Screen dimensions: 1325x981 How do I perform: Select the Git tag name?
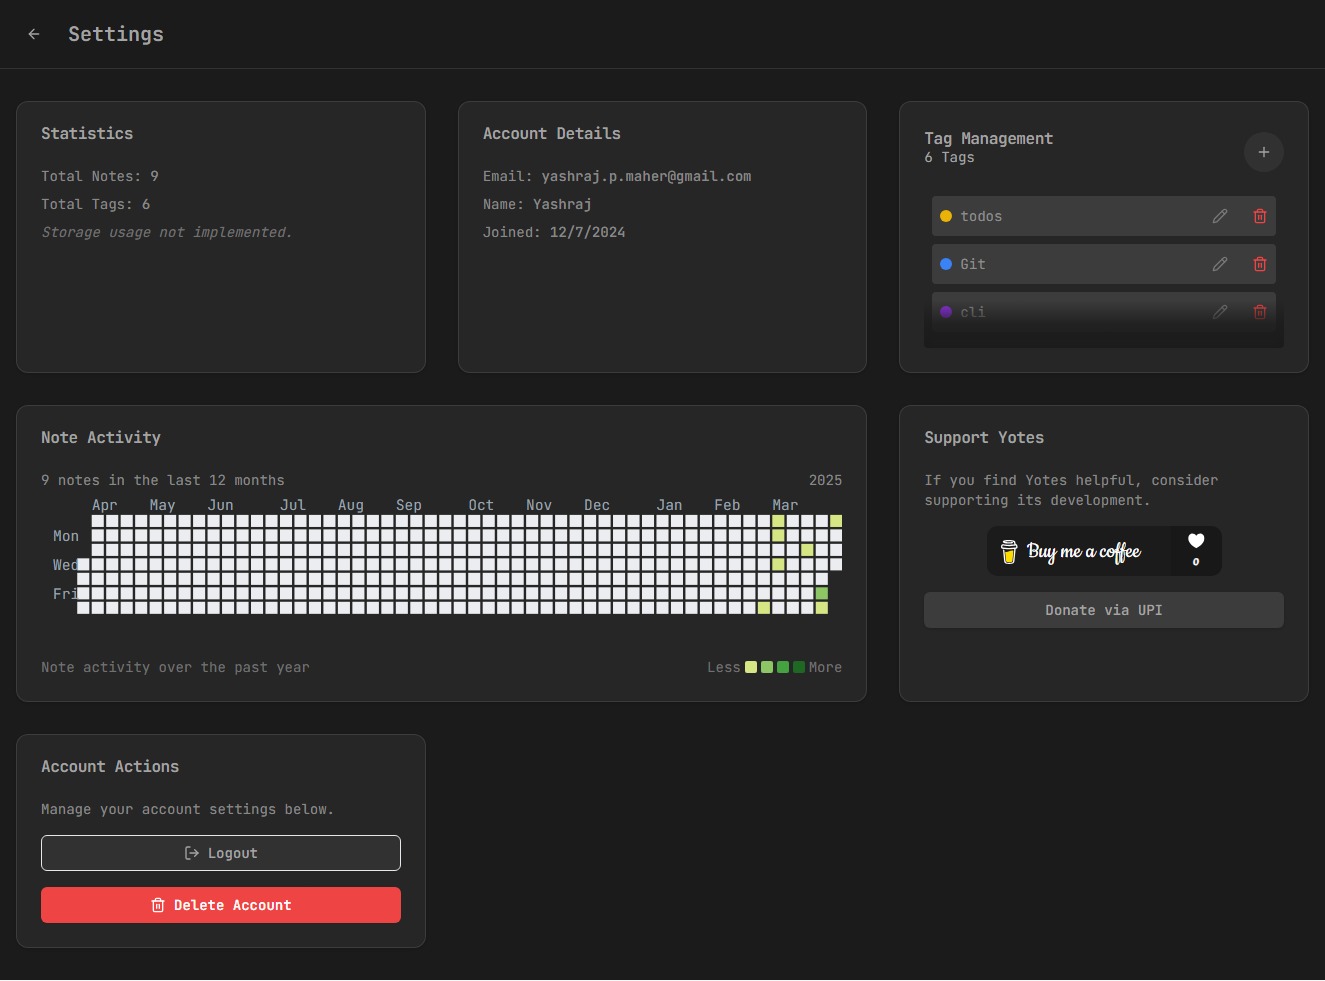pyautogui.click(x=973, y=264)
